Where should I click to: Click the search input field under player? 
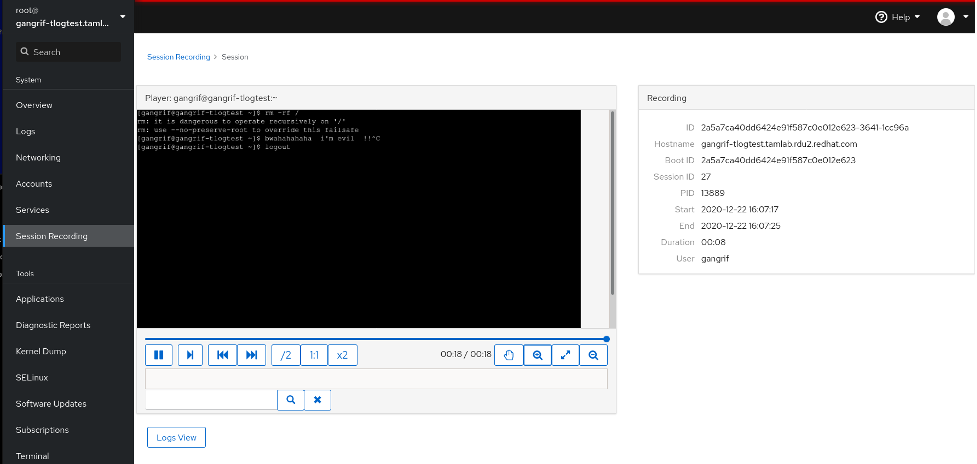pos(211,399)
